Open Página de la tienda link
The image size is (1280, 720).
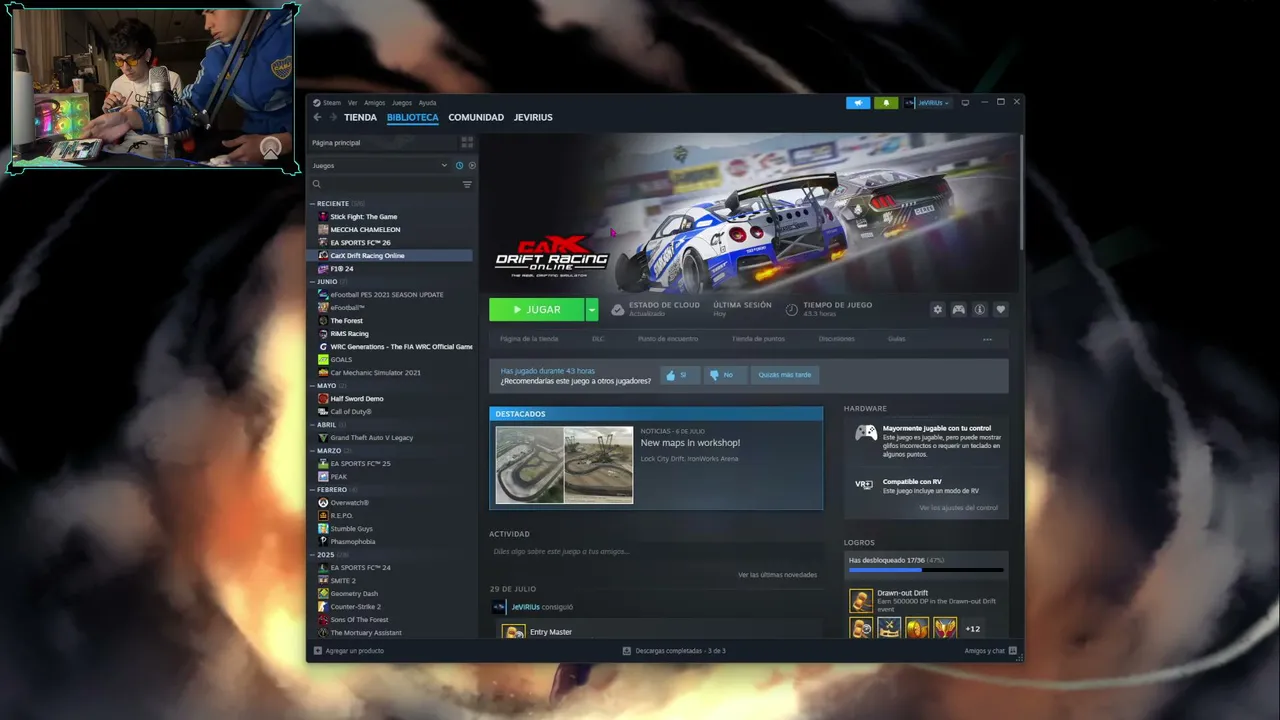coord(529,339)
